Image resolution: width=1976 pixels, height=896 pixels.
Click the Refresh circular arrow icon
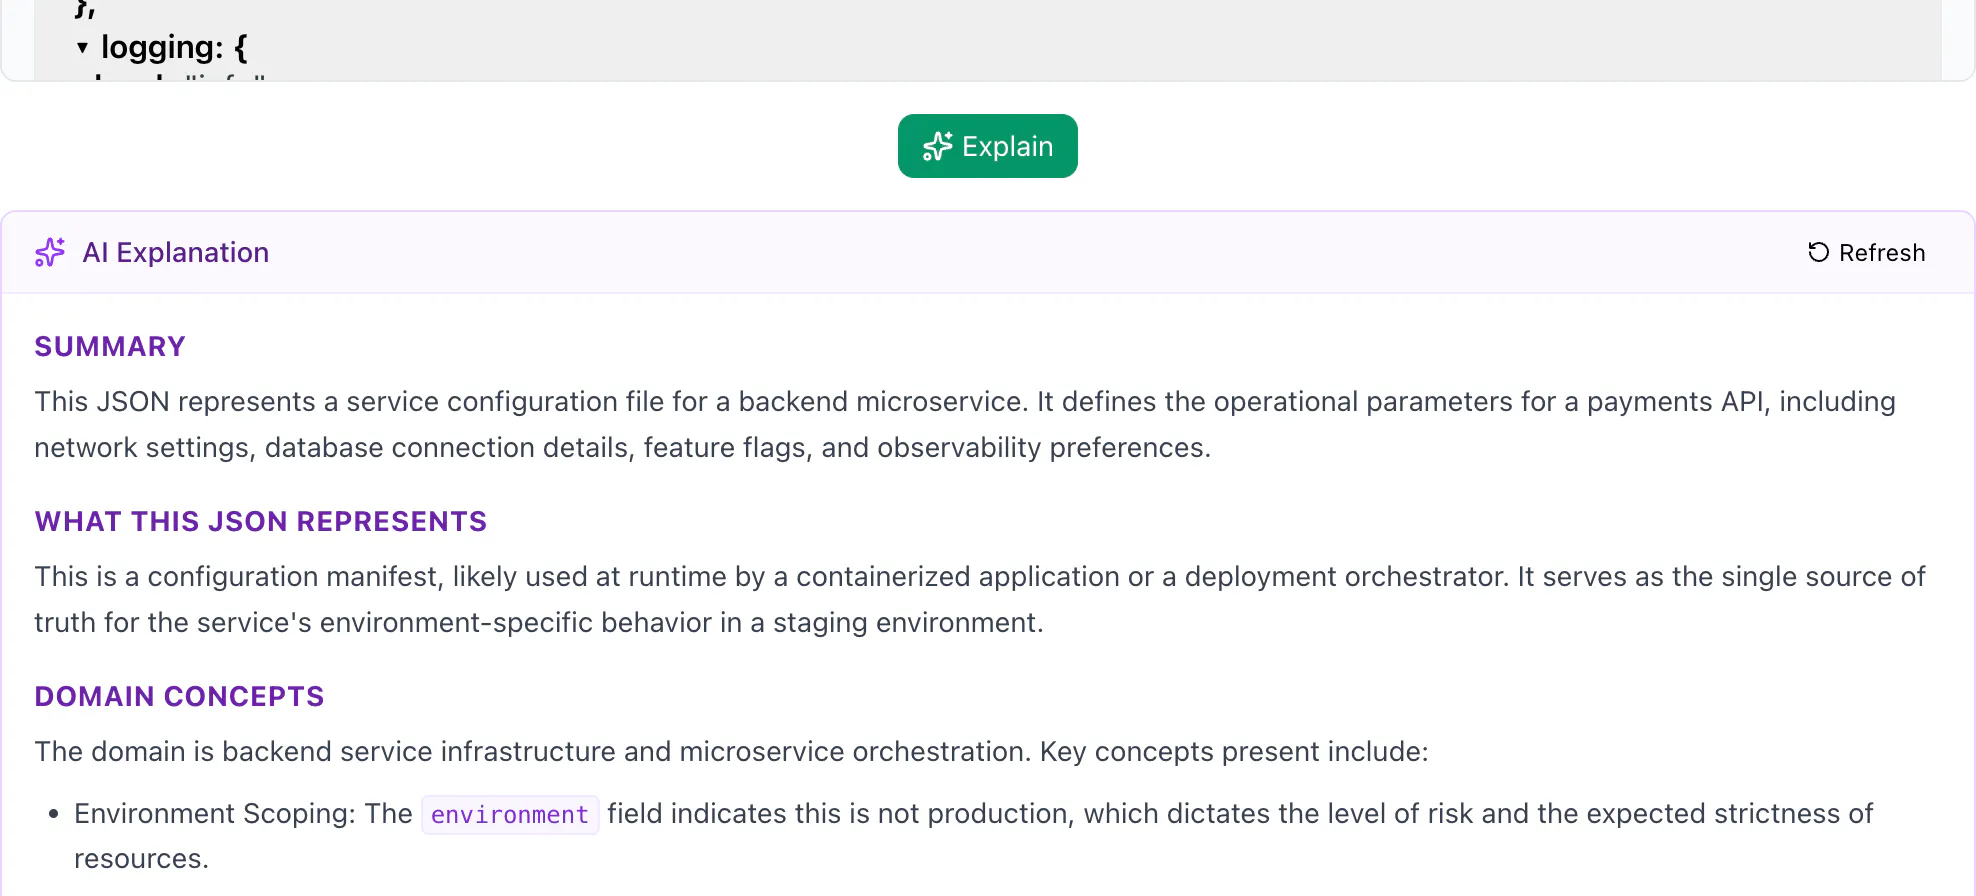pos(1818,252)
